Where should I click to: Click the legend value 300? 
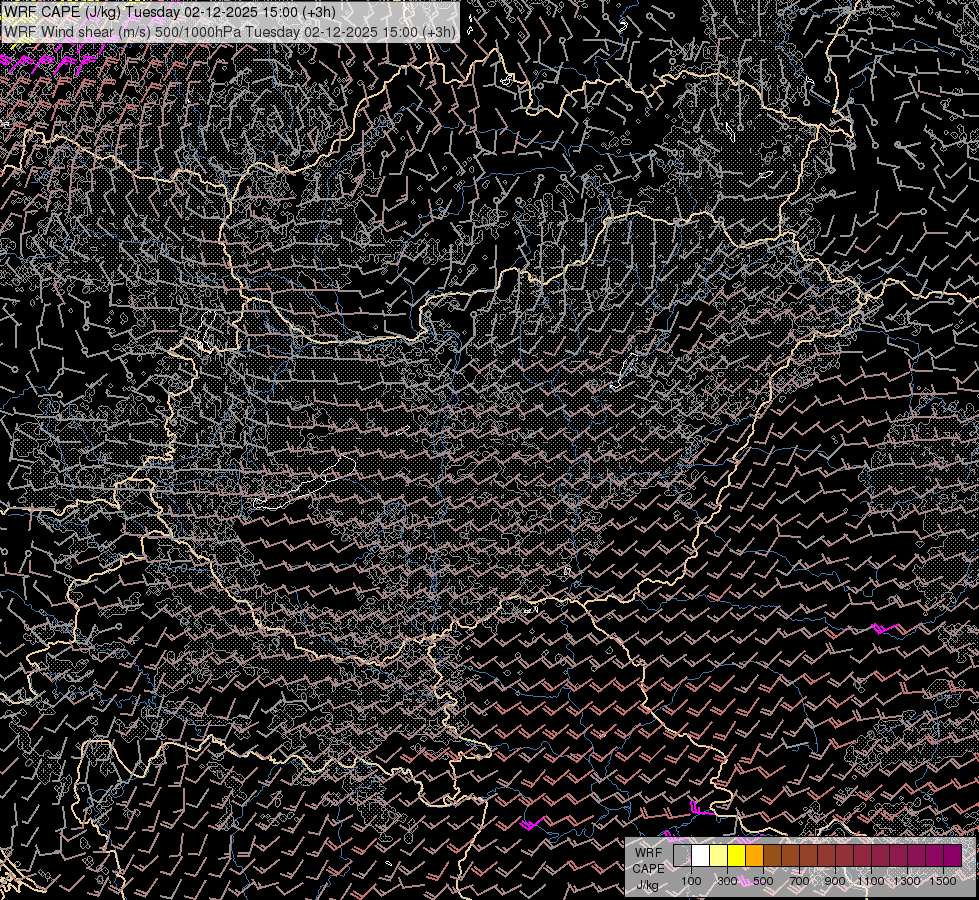click(727, 881)
